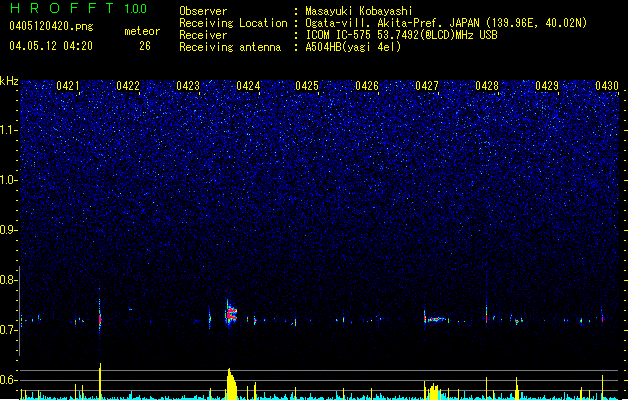This screenshot has height=400, width=629.
Task: Select the filename 0405120420.png
Action: coord(51,26)
